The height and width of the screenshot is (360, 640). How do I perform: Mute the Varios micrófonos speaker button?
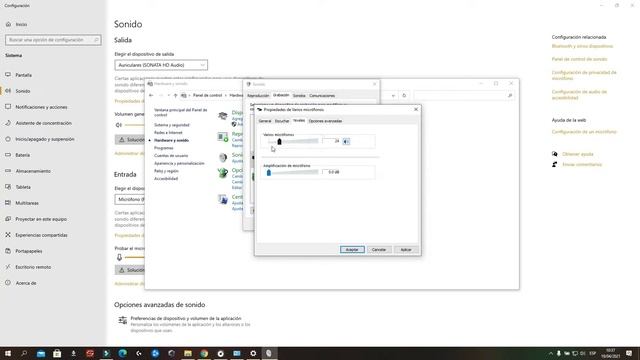(x=346, y=141)
